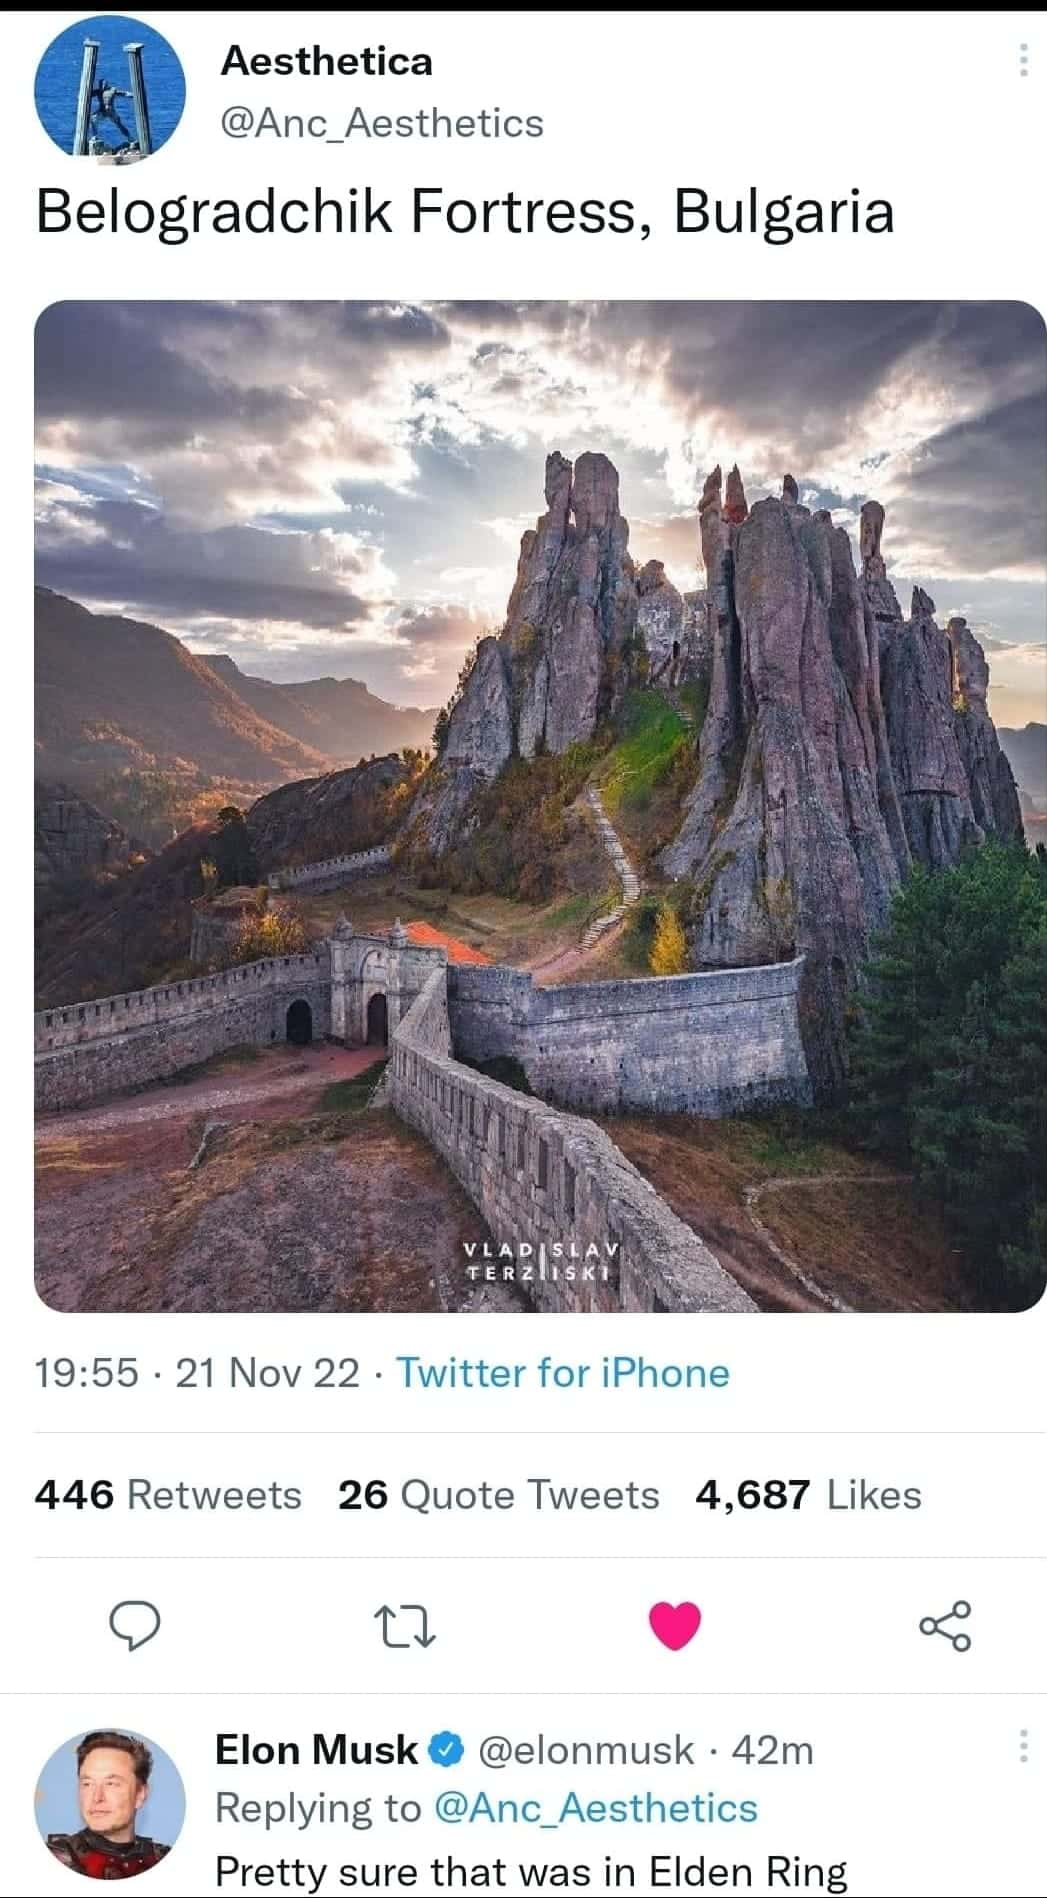Viewport: 1047px width, 1898px height.
Task: Open the Belogradchik Fortress photo
Action: (x=540, y=806)
